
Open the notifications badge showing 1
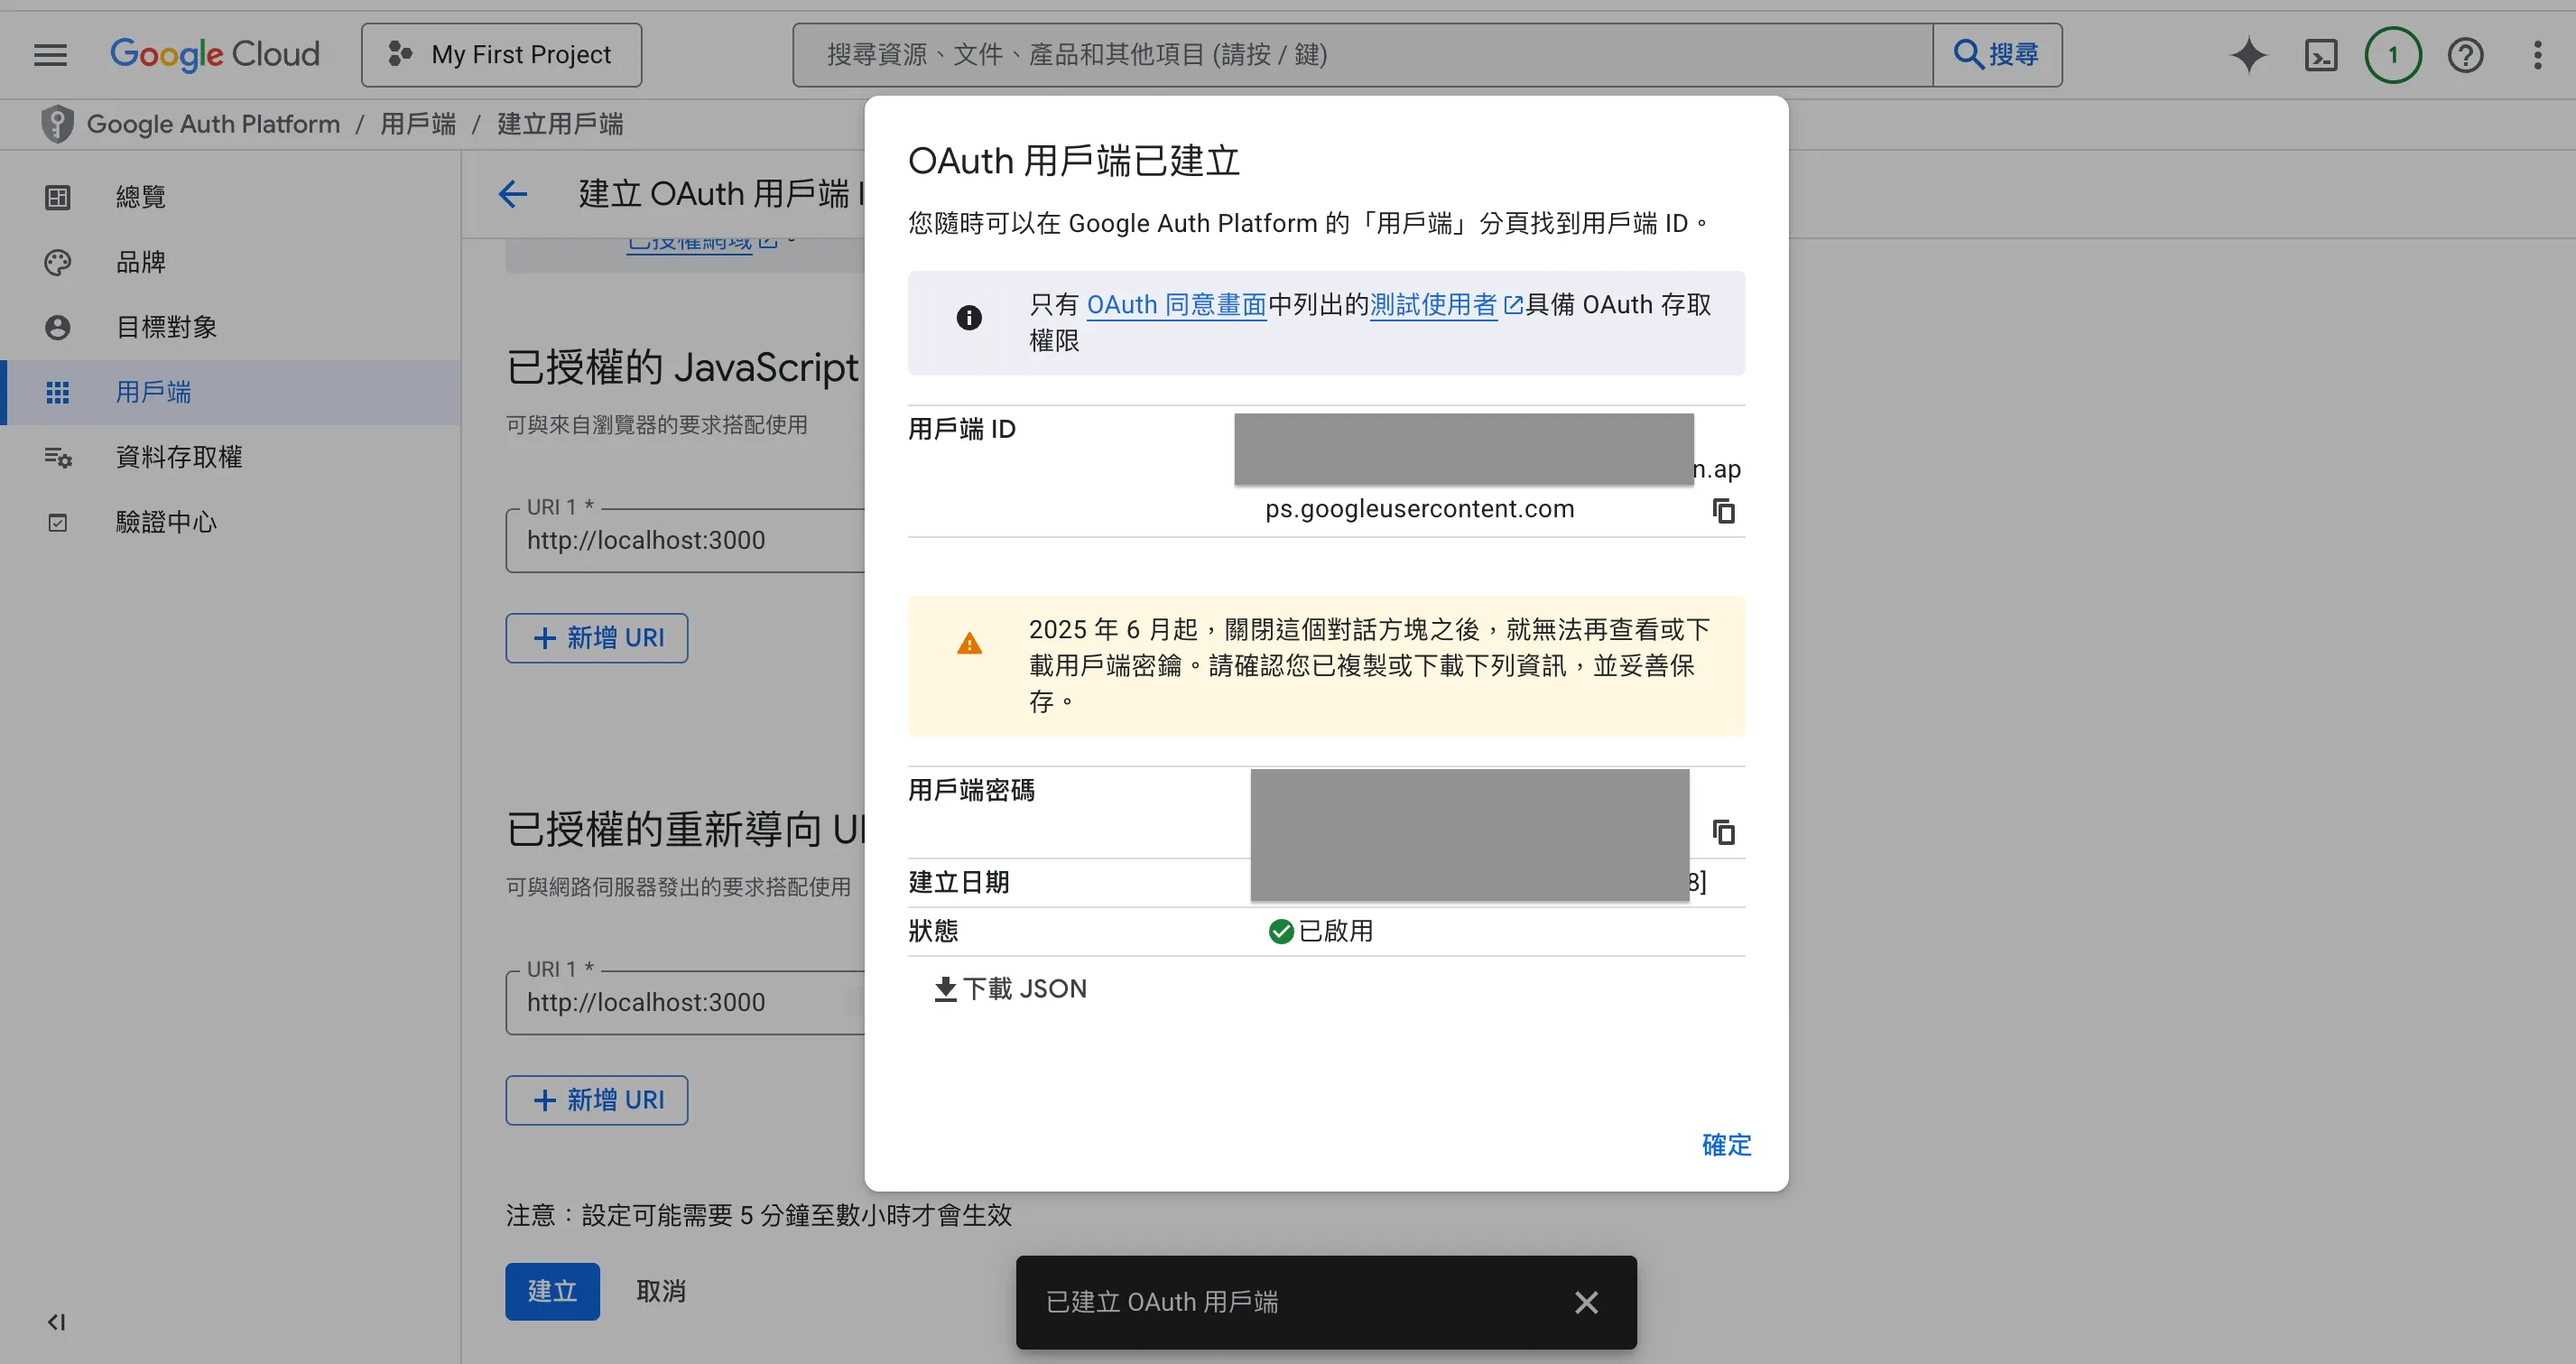(2392, 55)
